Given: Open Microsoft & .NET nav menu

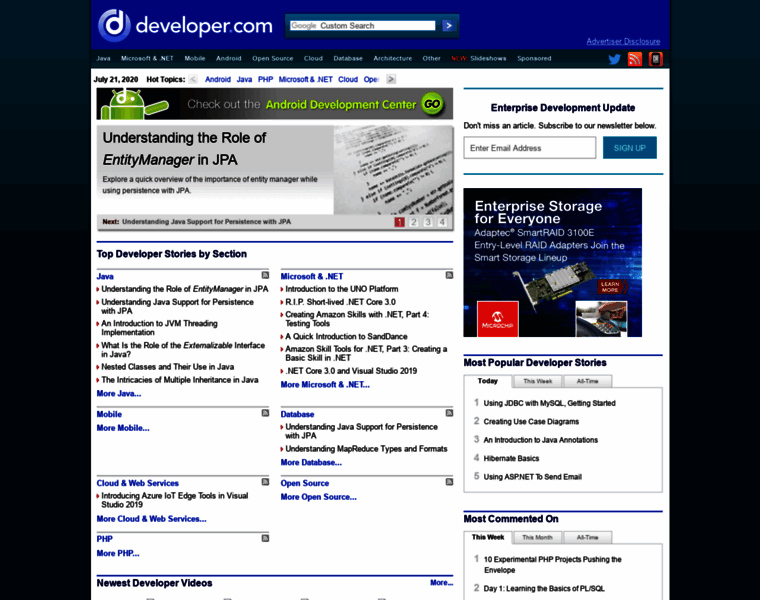Looking at the screenshot, I should coord(147,58).
